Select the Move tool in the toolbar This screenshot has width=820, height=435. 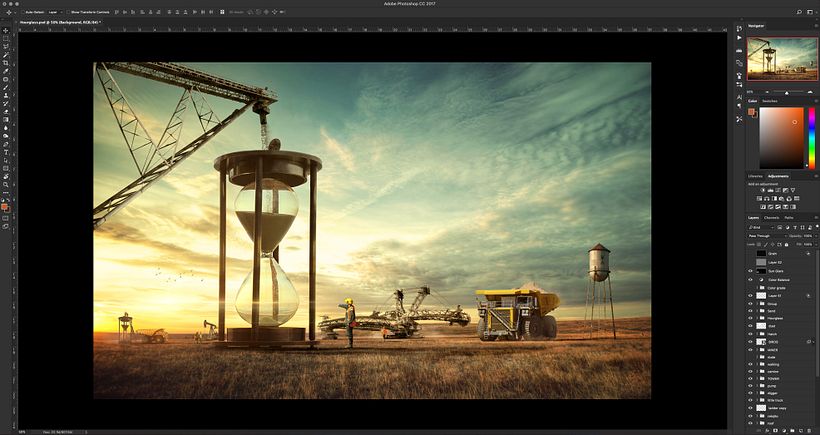[x=6, y=31]
